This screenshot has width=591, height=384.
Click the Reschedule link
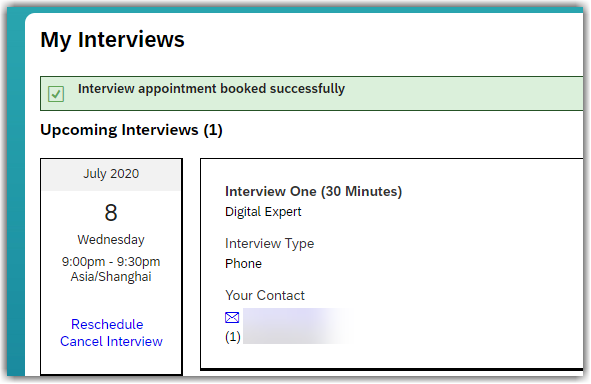point(107,324)
